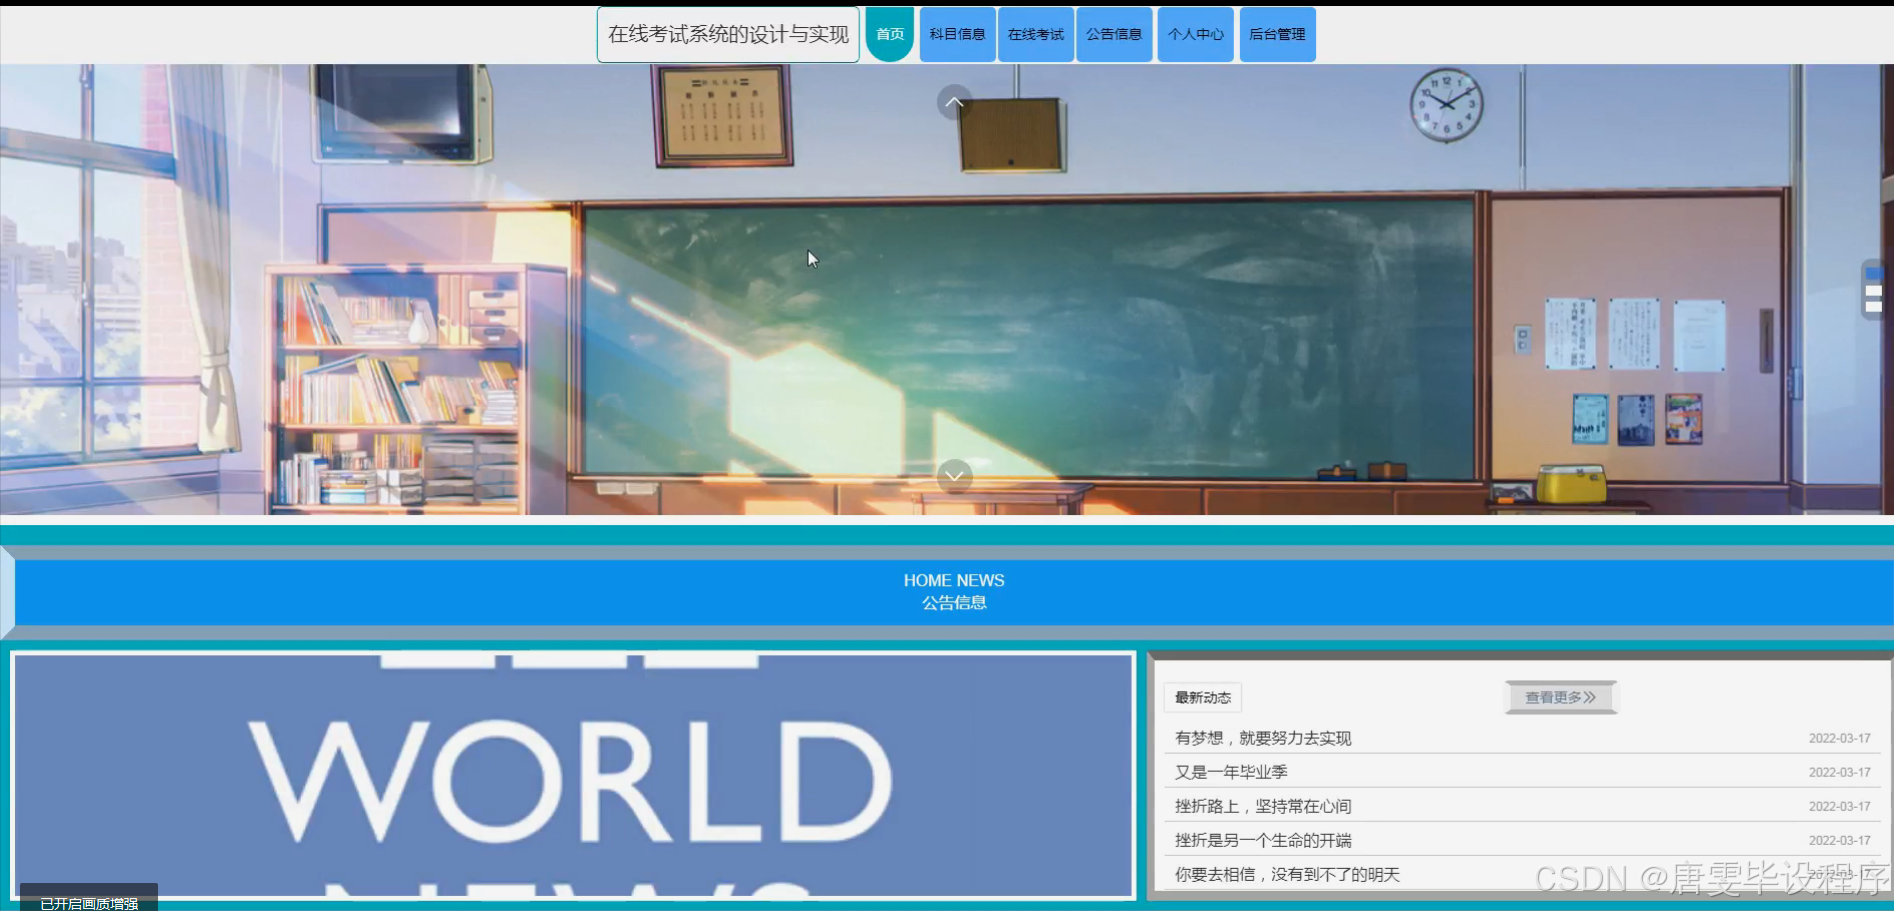The width and height of the screenshot is (1894, 911).
Task: Click the 查看更多 button
Action: 1560,697
